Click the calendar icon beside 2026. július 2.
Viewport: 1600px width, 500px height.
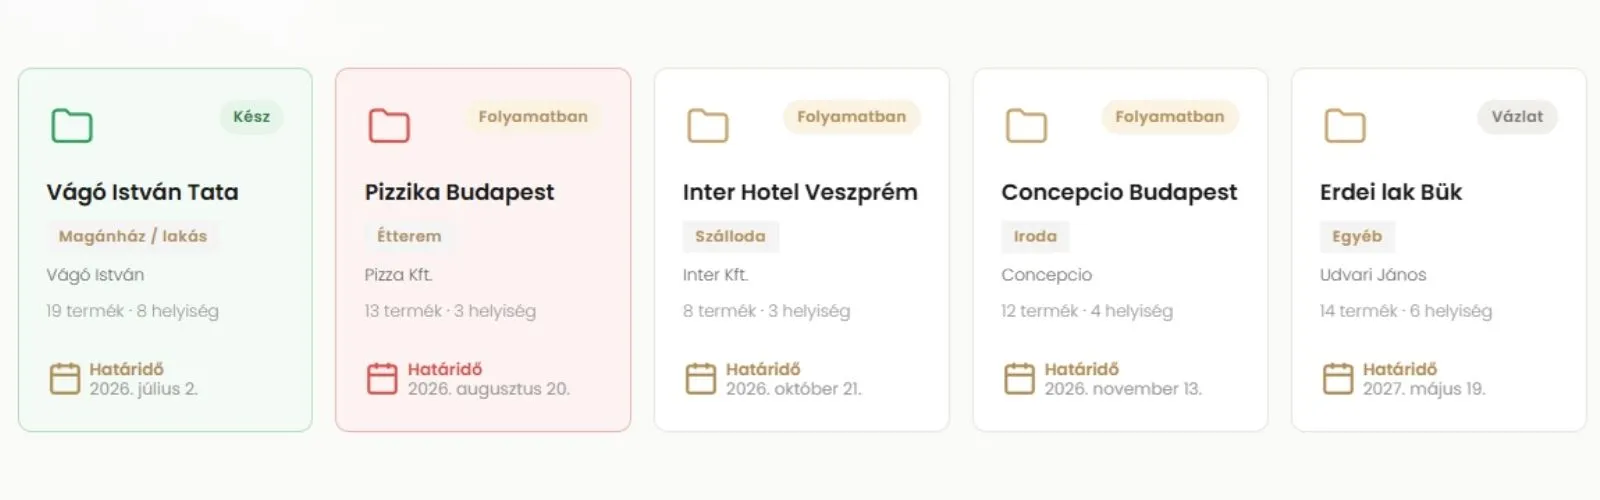point(65,379)
